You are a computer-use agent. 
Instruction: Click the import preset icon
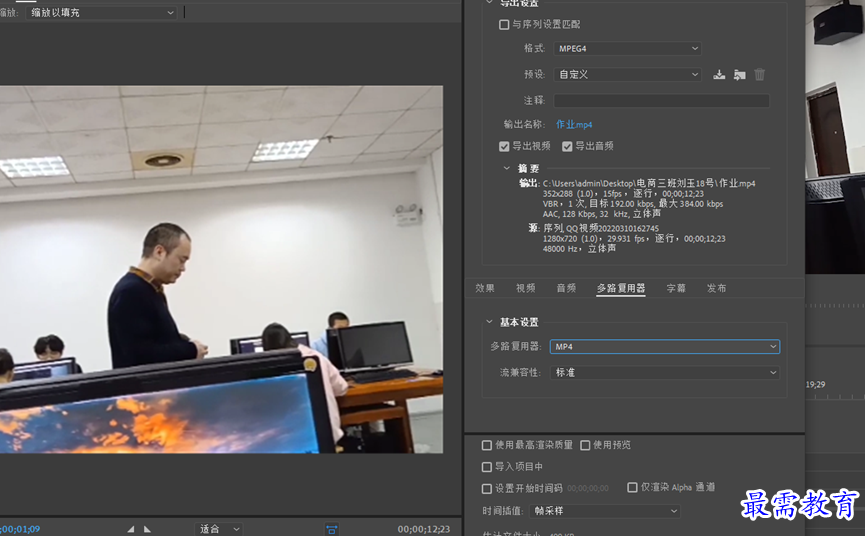pyautogui.click(x=740, y=74)
